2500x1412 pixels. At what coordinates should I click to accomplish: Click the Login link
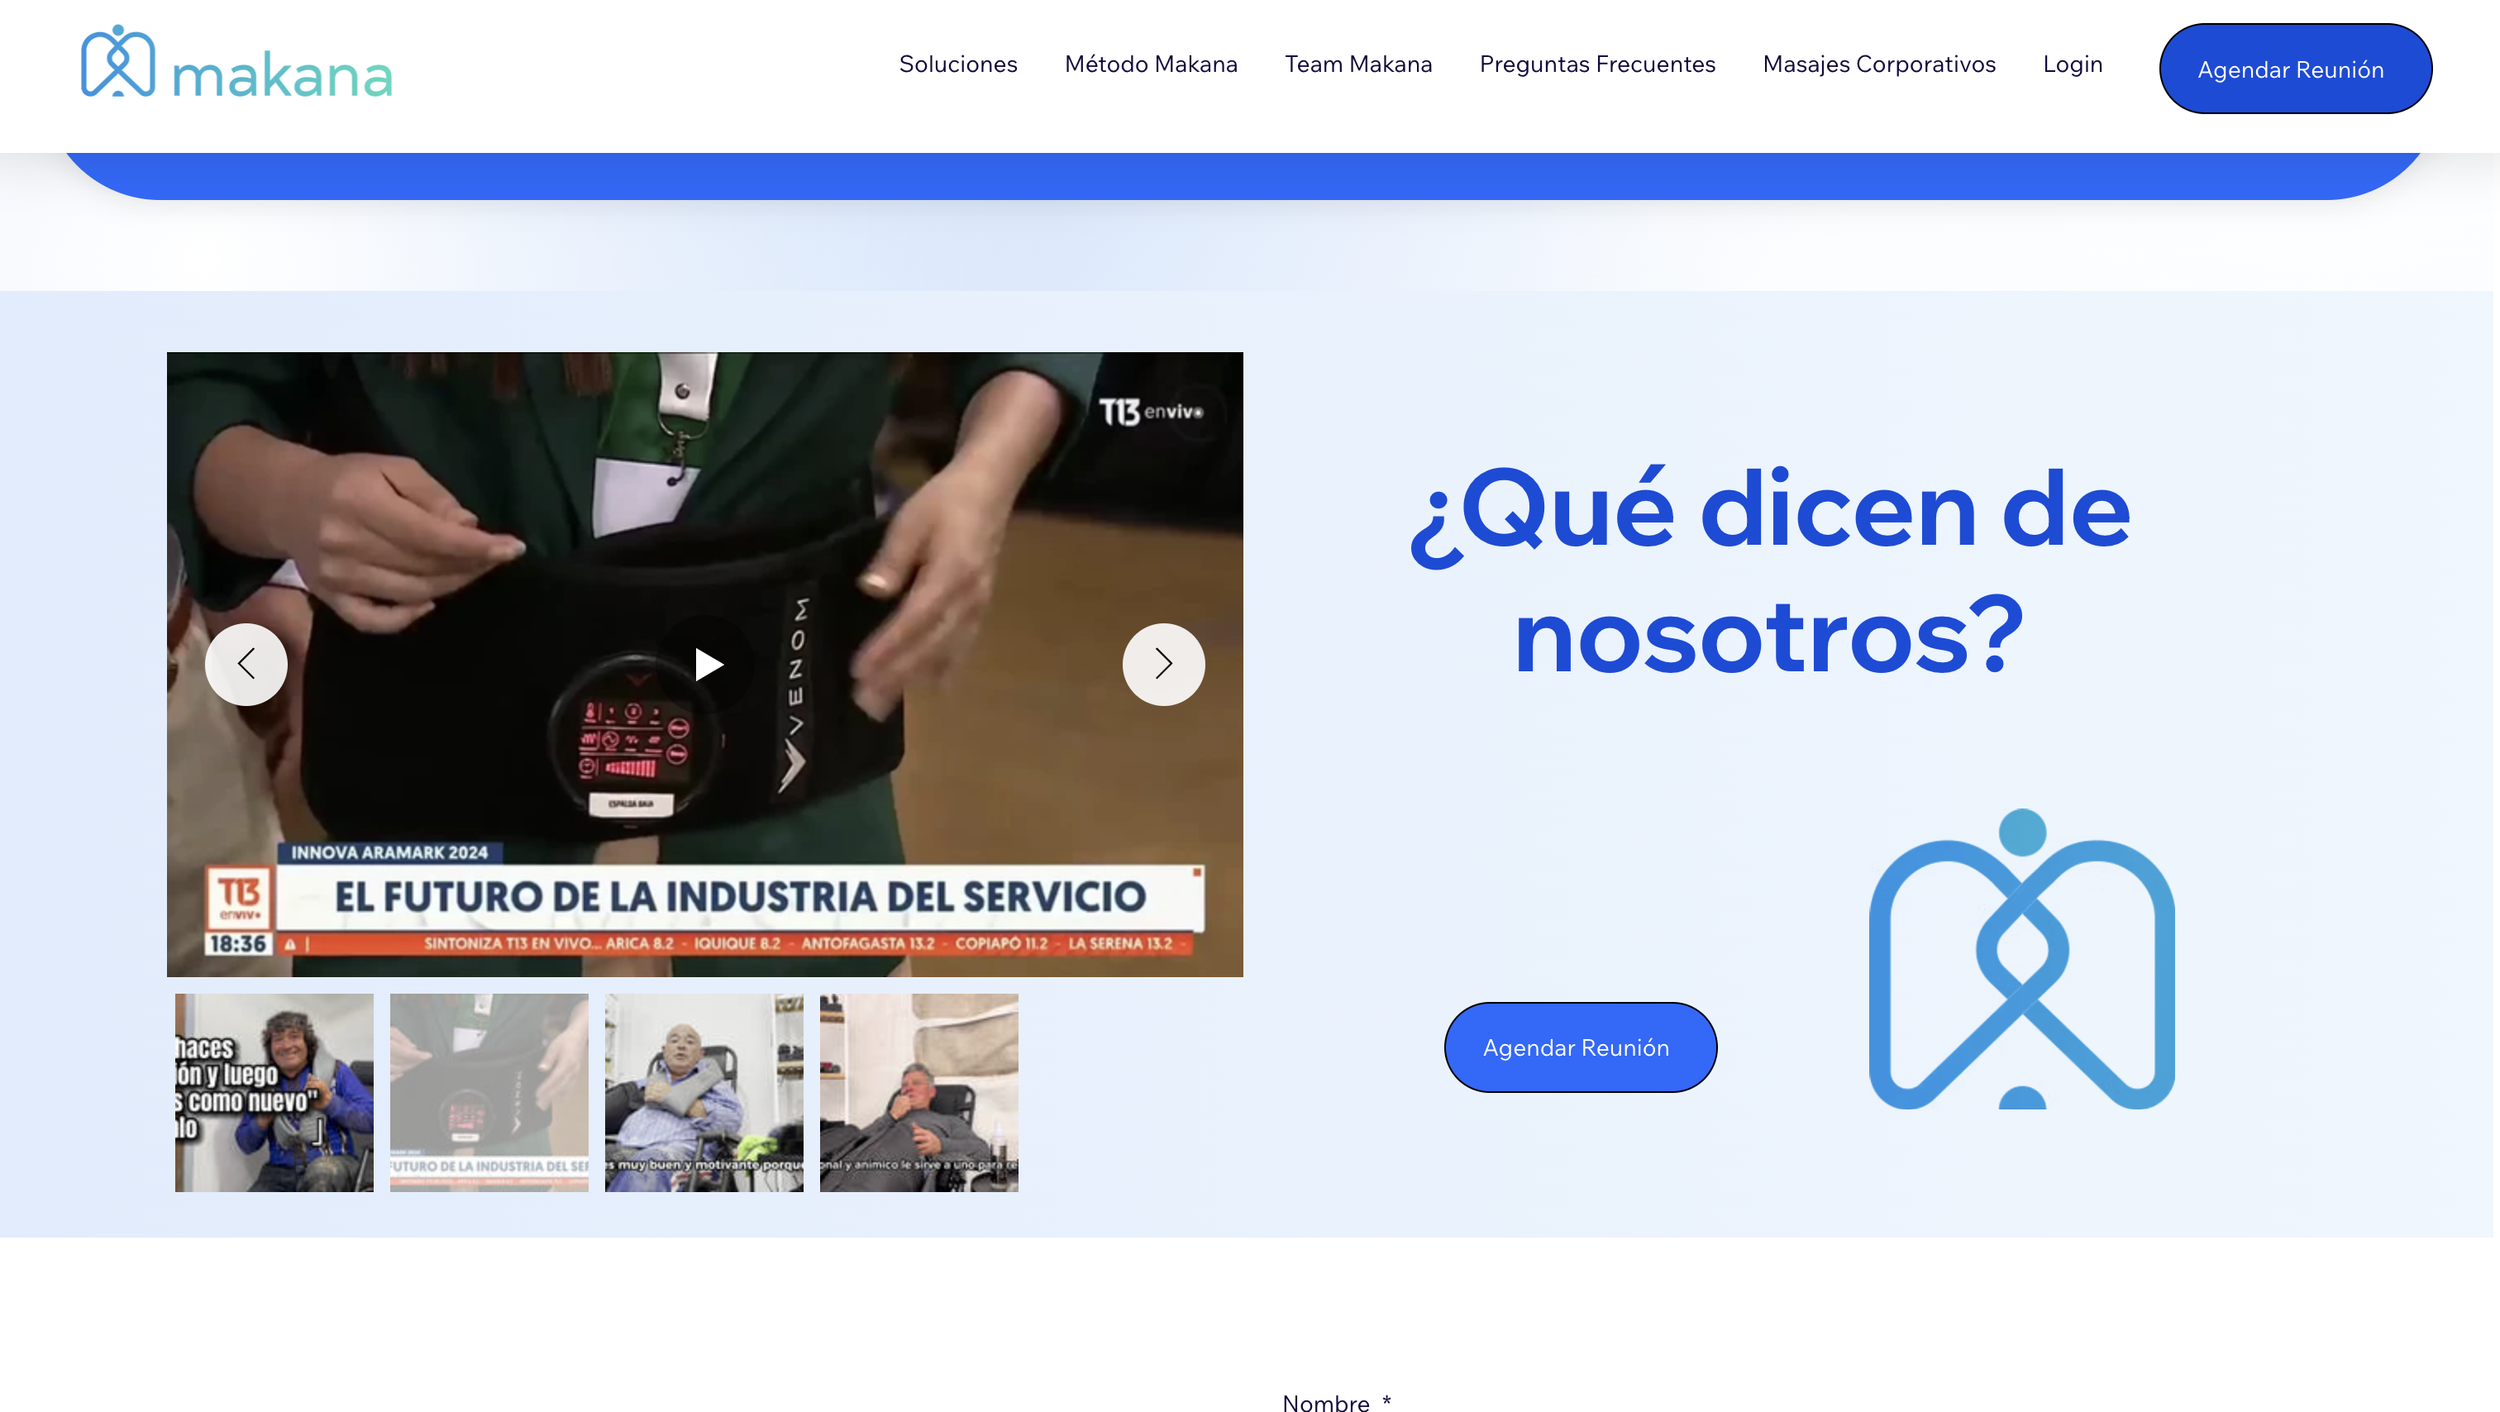click(x=2072, y=64)
